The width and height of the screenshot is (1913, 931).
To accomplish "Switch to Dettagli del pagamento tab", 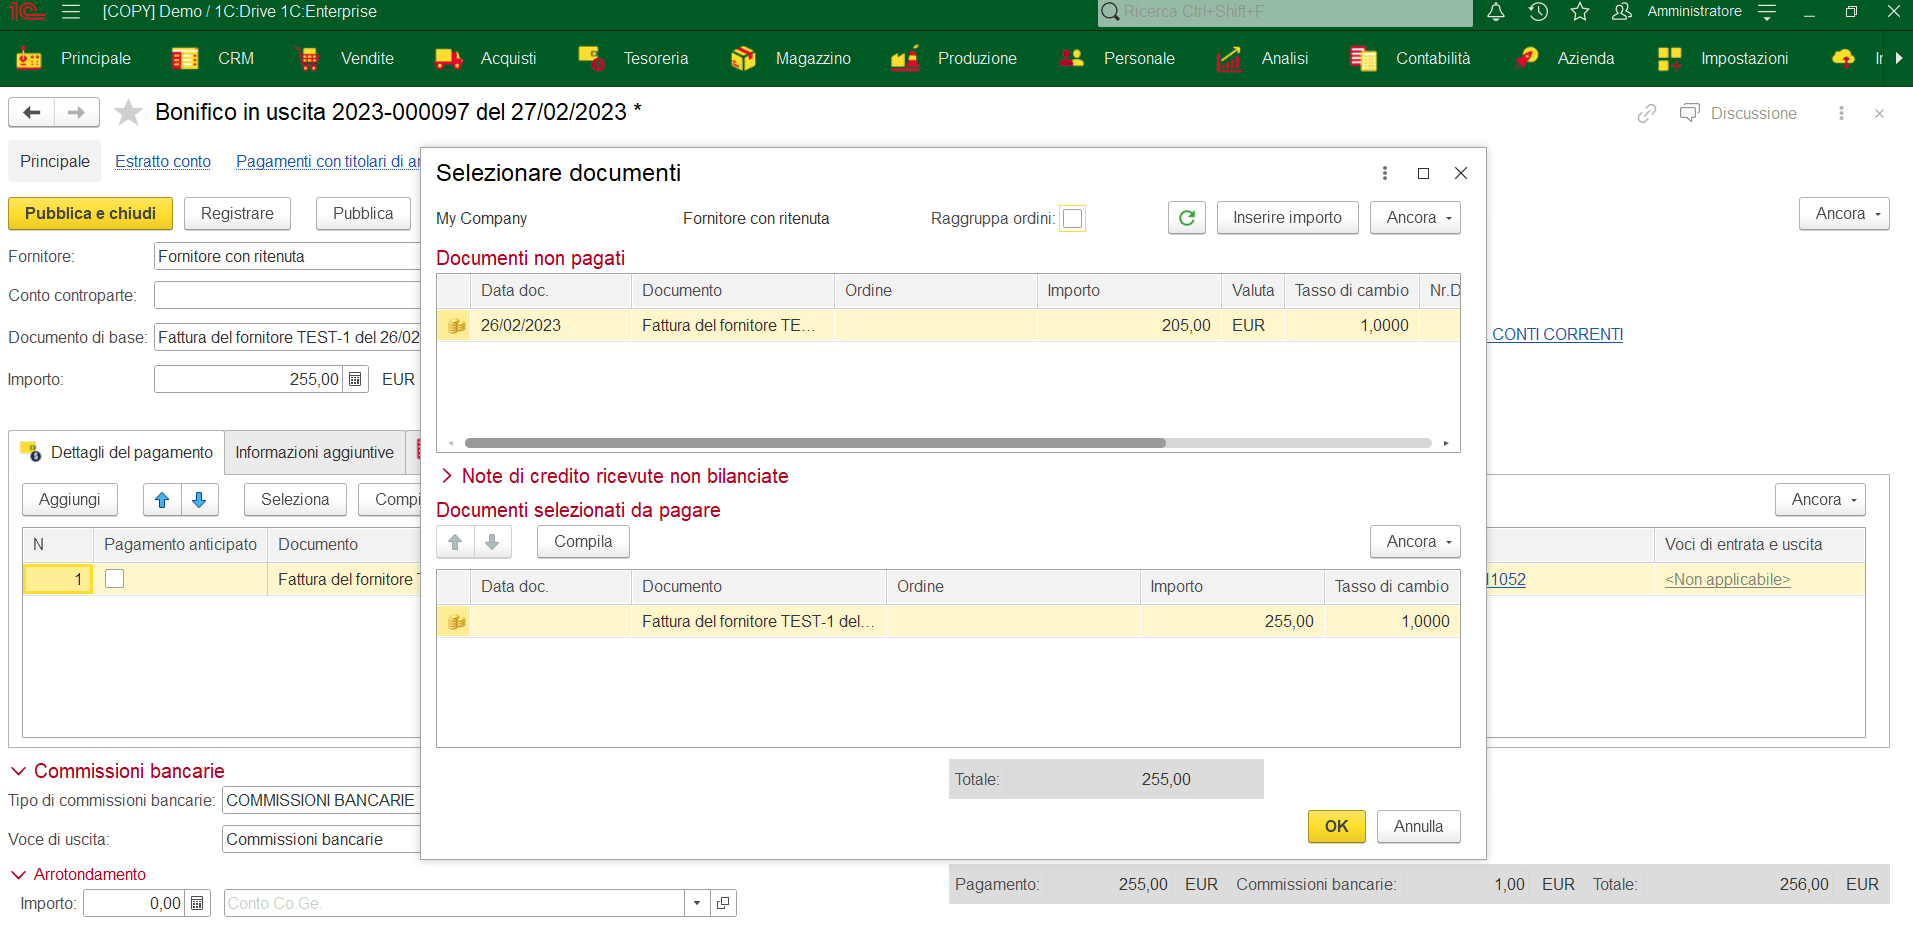I will (x=117, y=452).
